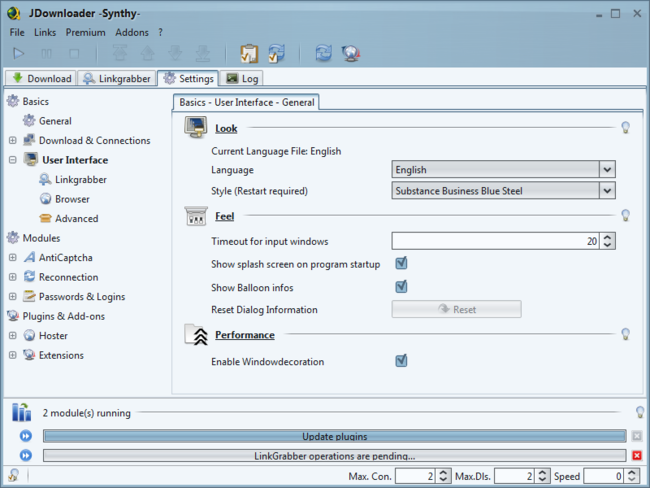Click the Timeout for input windows field

pyautogui.click(x=495, y=241)
